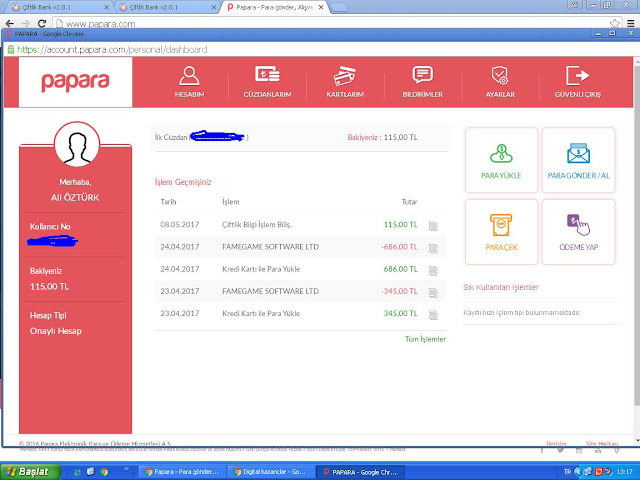Open receipt icon for -686,00 TL transaction
Viewport: 640px width, 480px height.
click(x=433, y=248)
